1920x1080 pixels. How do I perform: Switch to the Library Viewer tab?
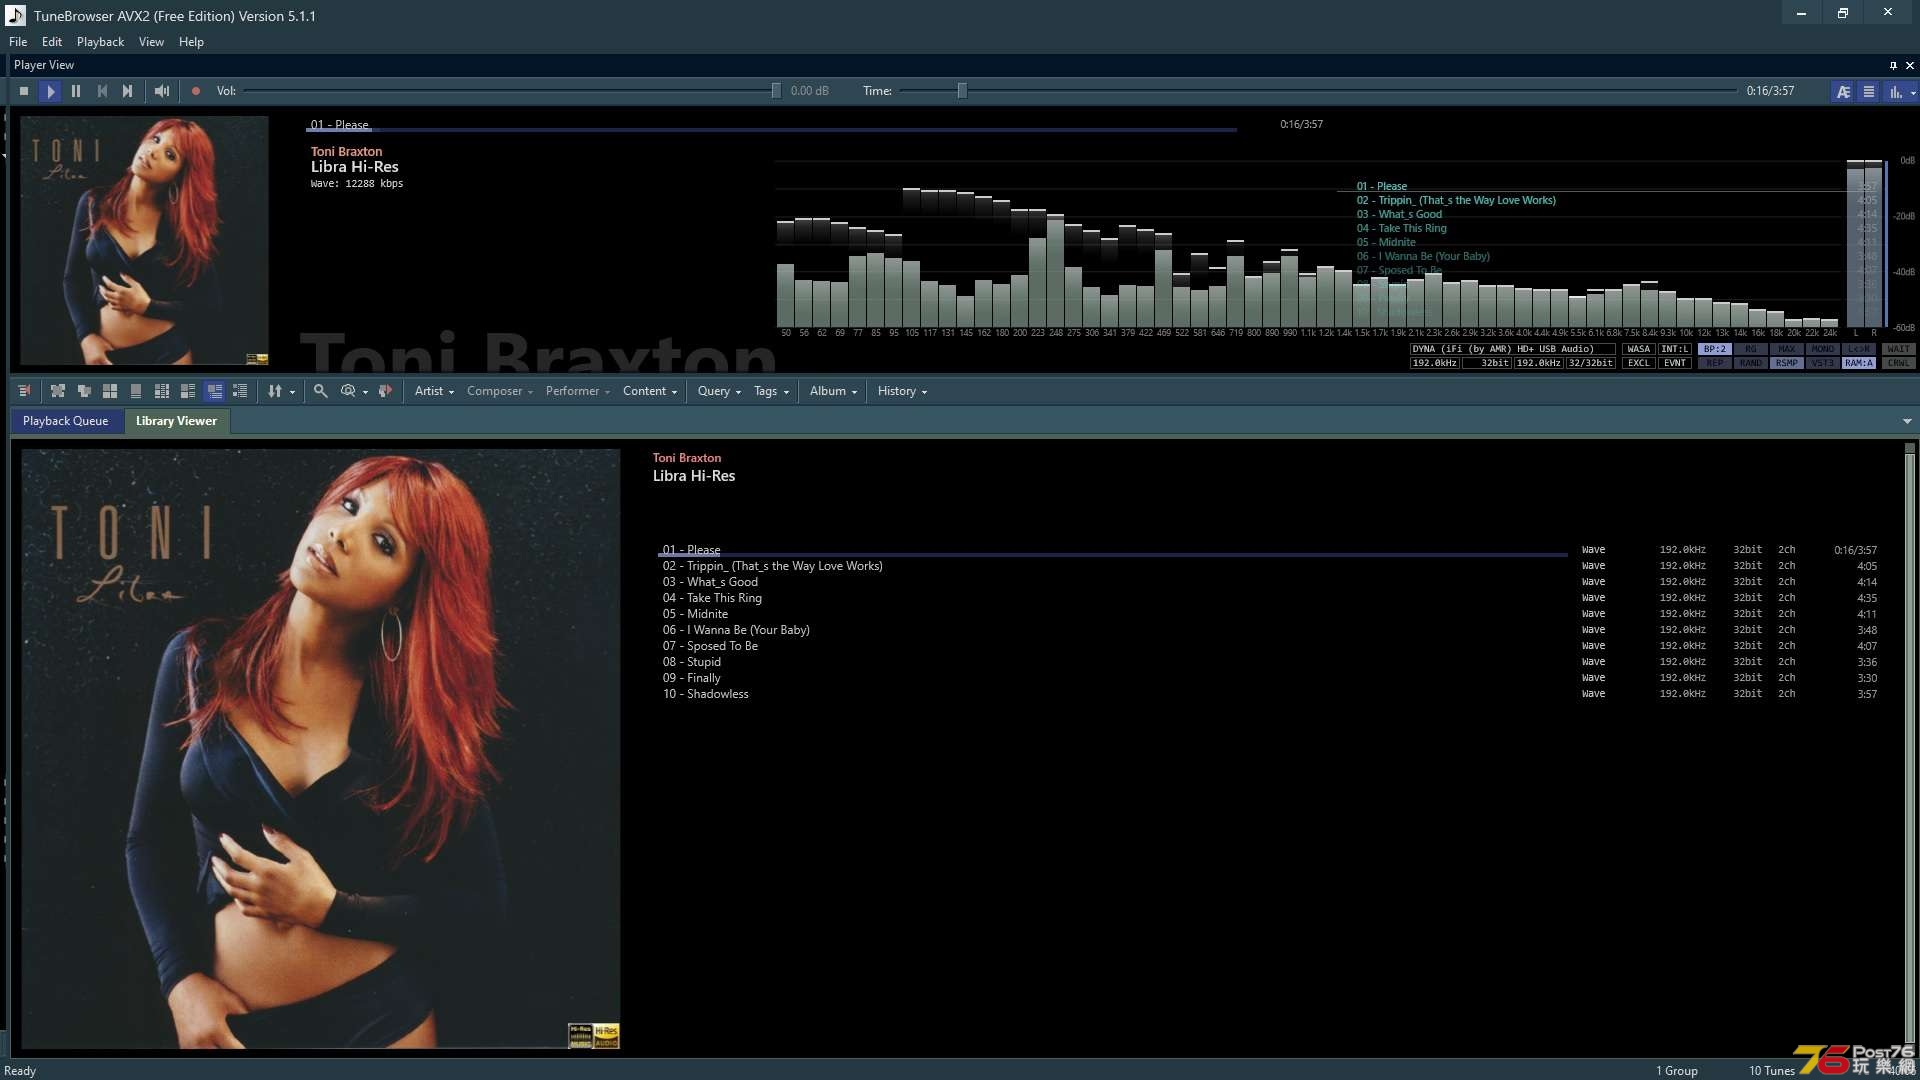[176, 421]
